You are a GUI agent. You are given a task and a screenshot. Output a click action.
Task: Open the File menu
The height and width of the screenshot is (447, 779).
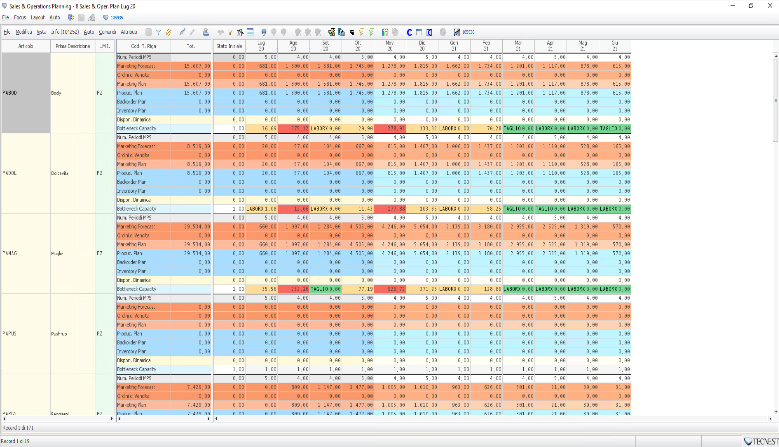[7, 18]
